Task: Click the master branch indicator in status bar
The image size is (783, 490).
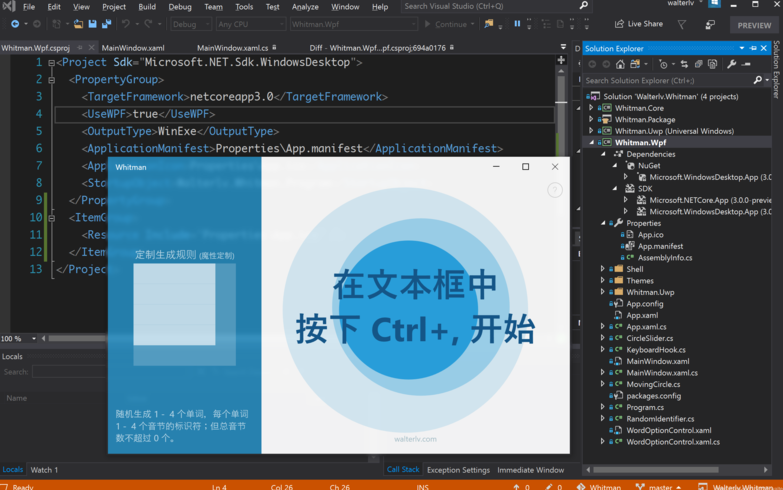Action: point(658,487)
